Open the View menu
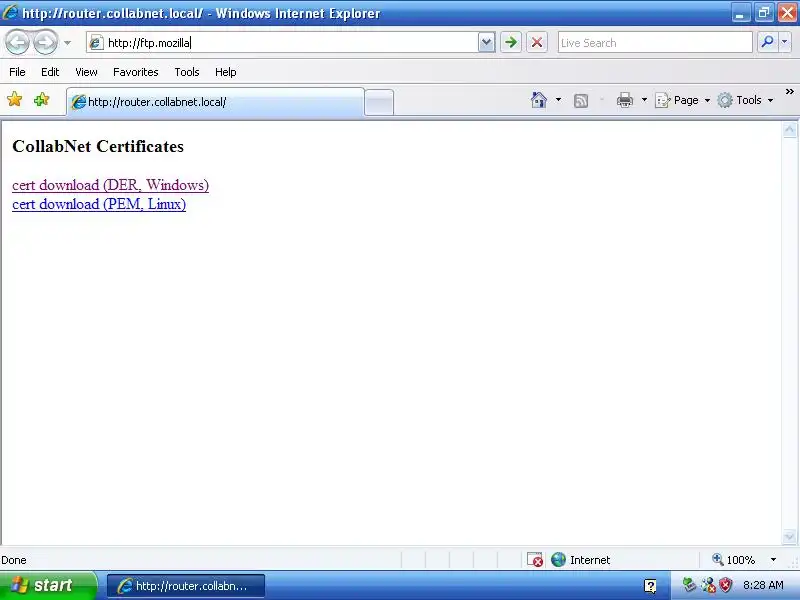Viewport: 800px width, 600px height. click(x=86, y=72)
